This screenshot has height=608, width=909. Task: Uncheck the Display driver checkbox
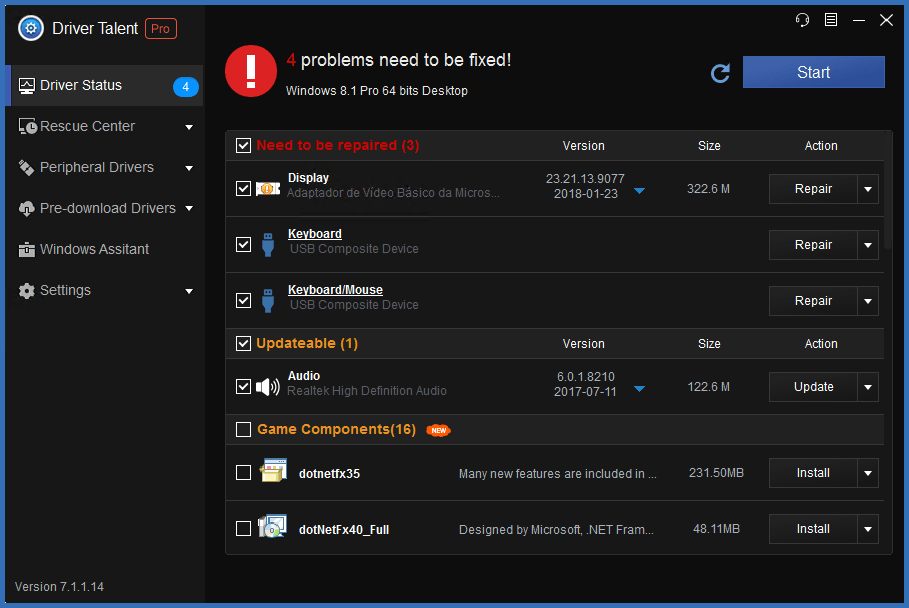click(243, 189)
